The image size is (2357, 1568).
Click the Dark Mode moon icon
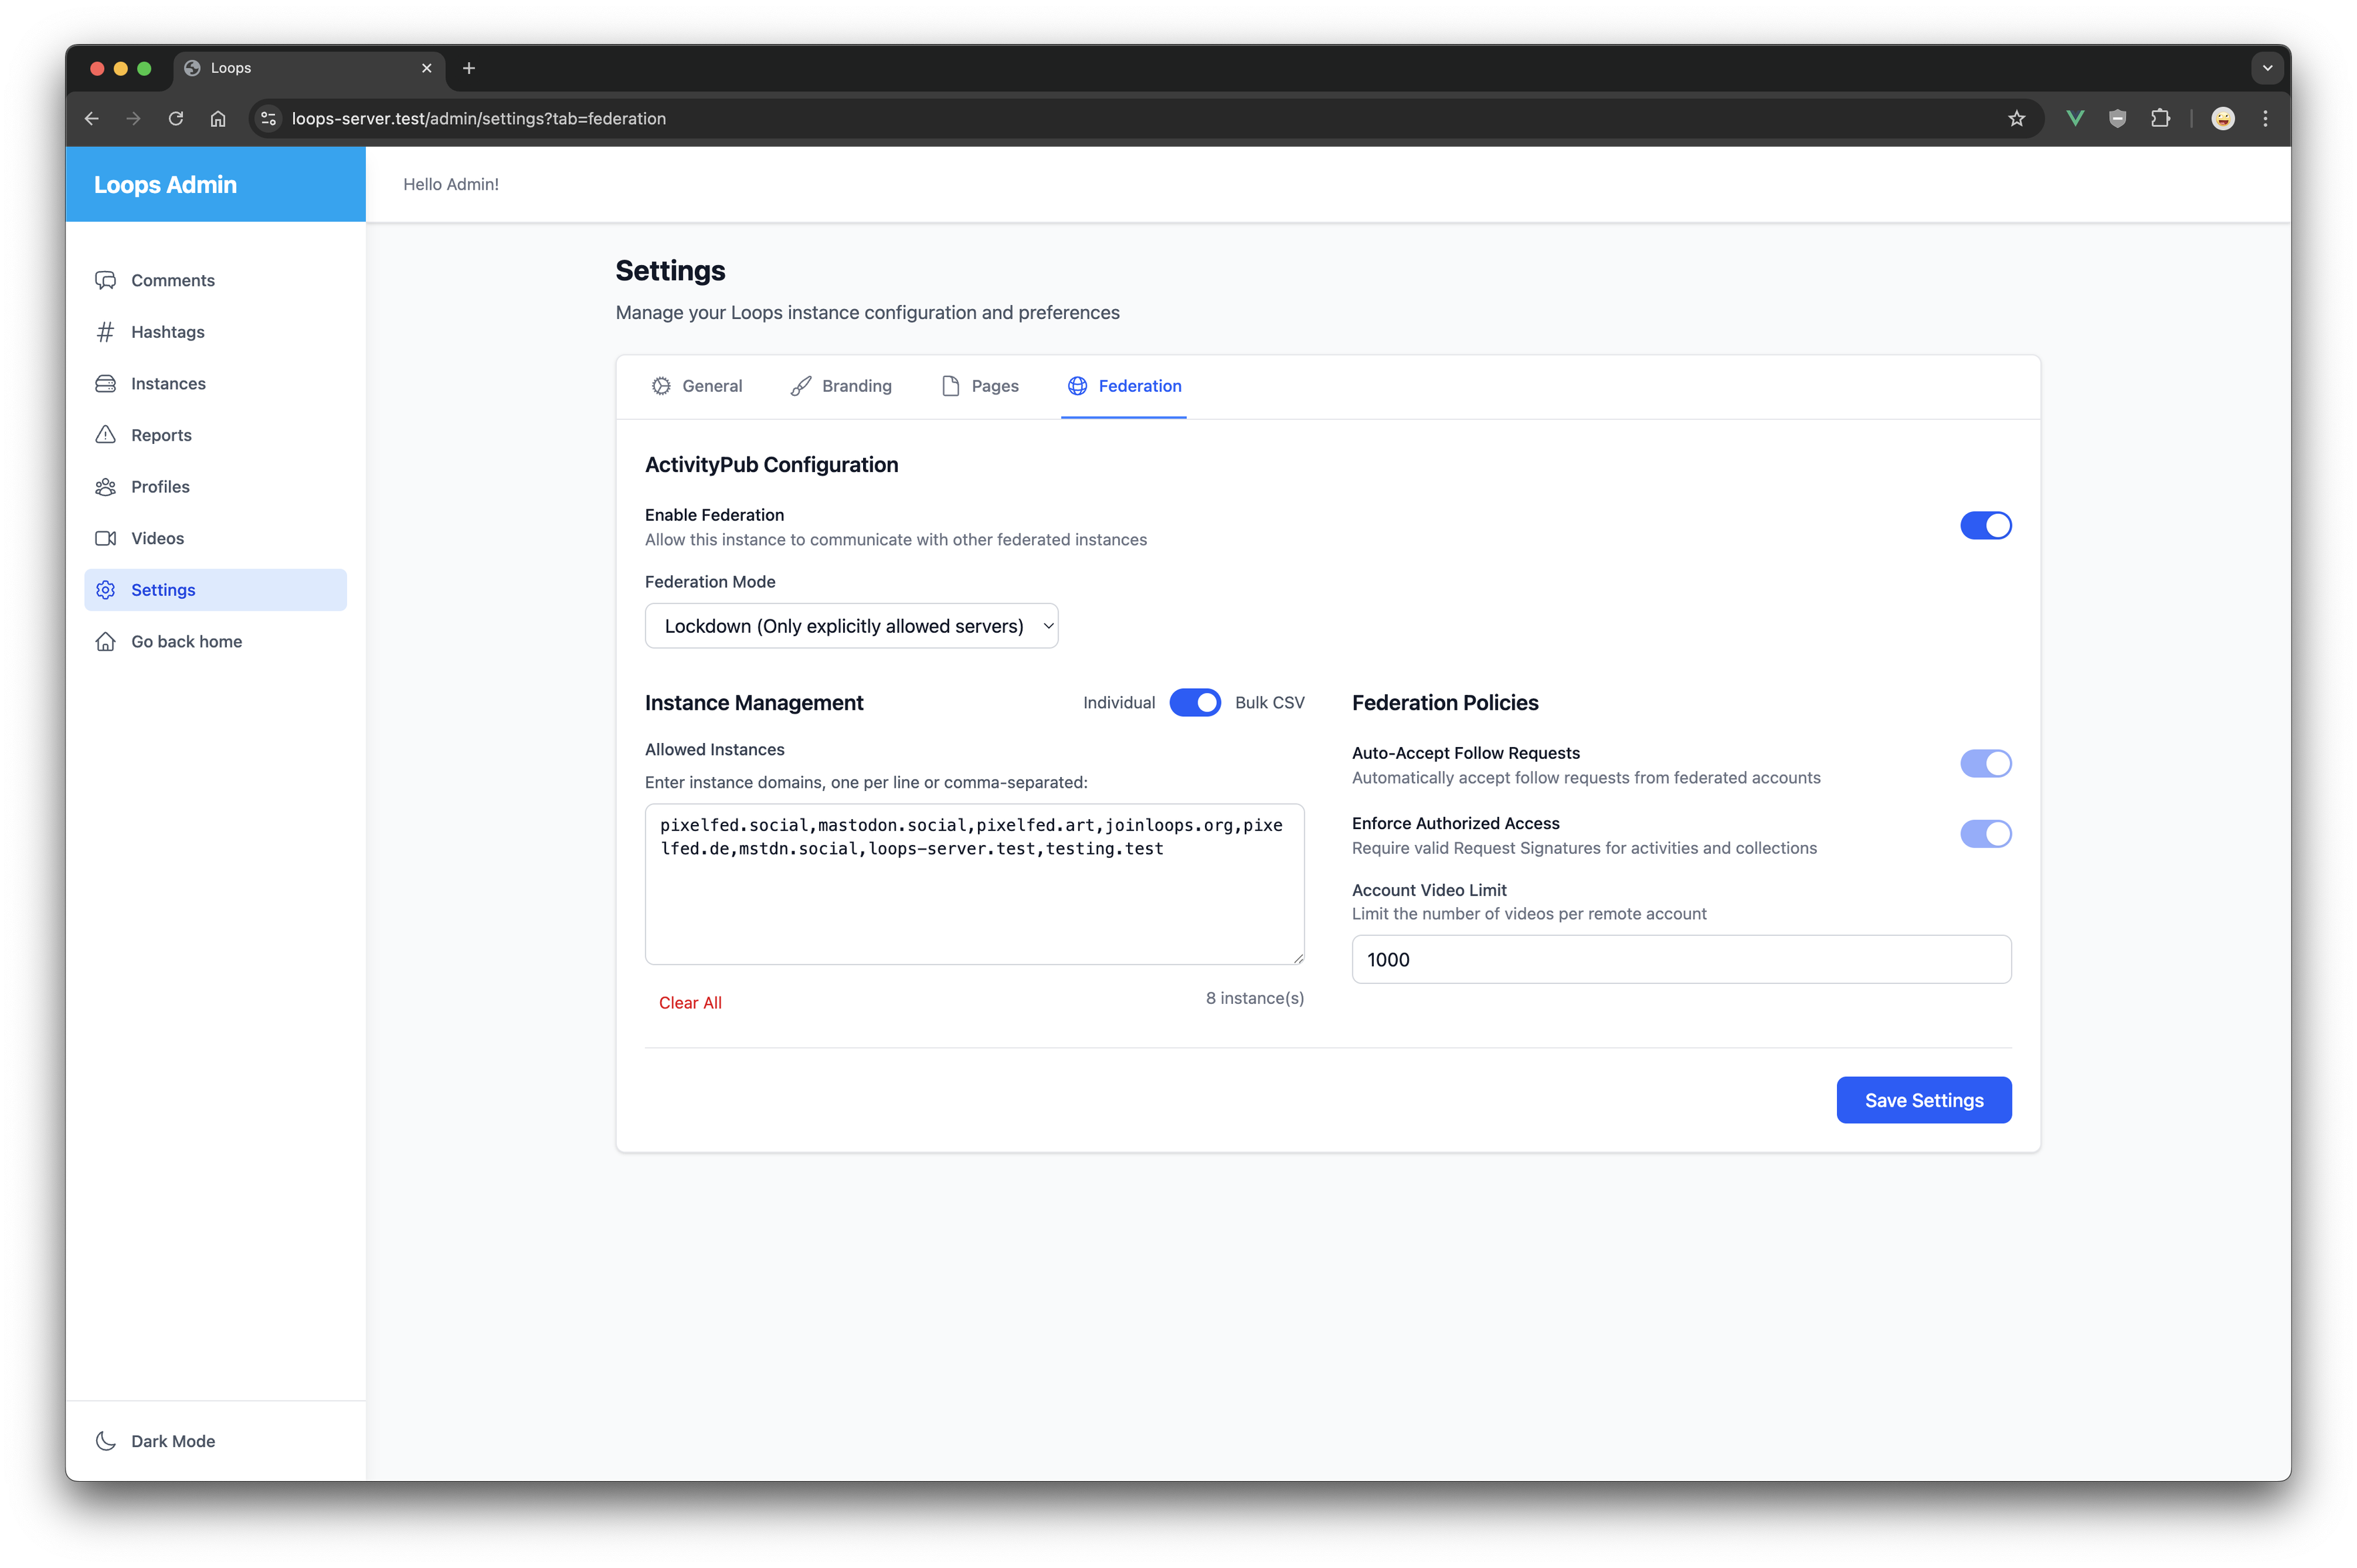coord(105,1441)
